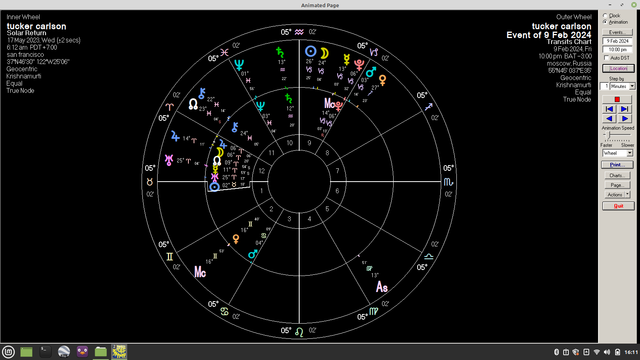
Task: Open the Page selection button
Action: click(617, 185)
